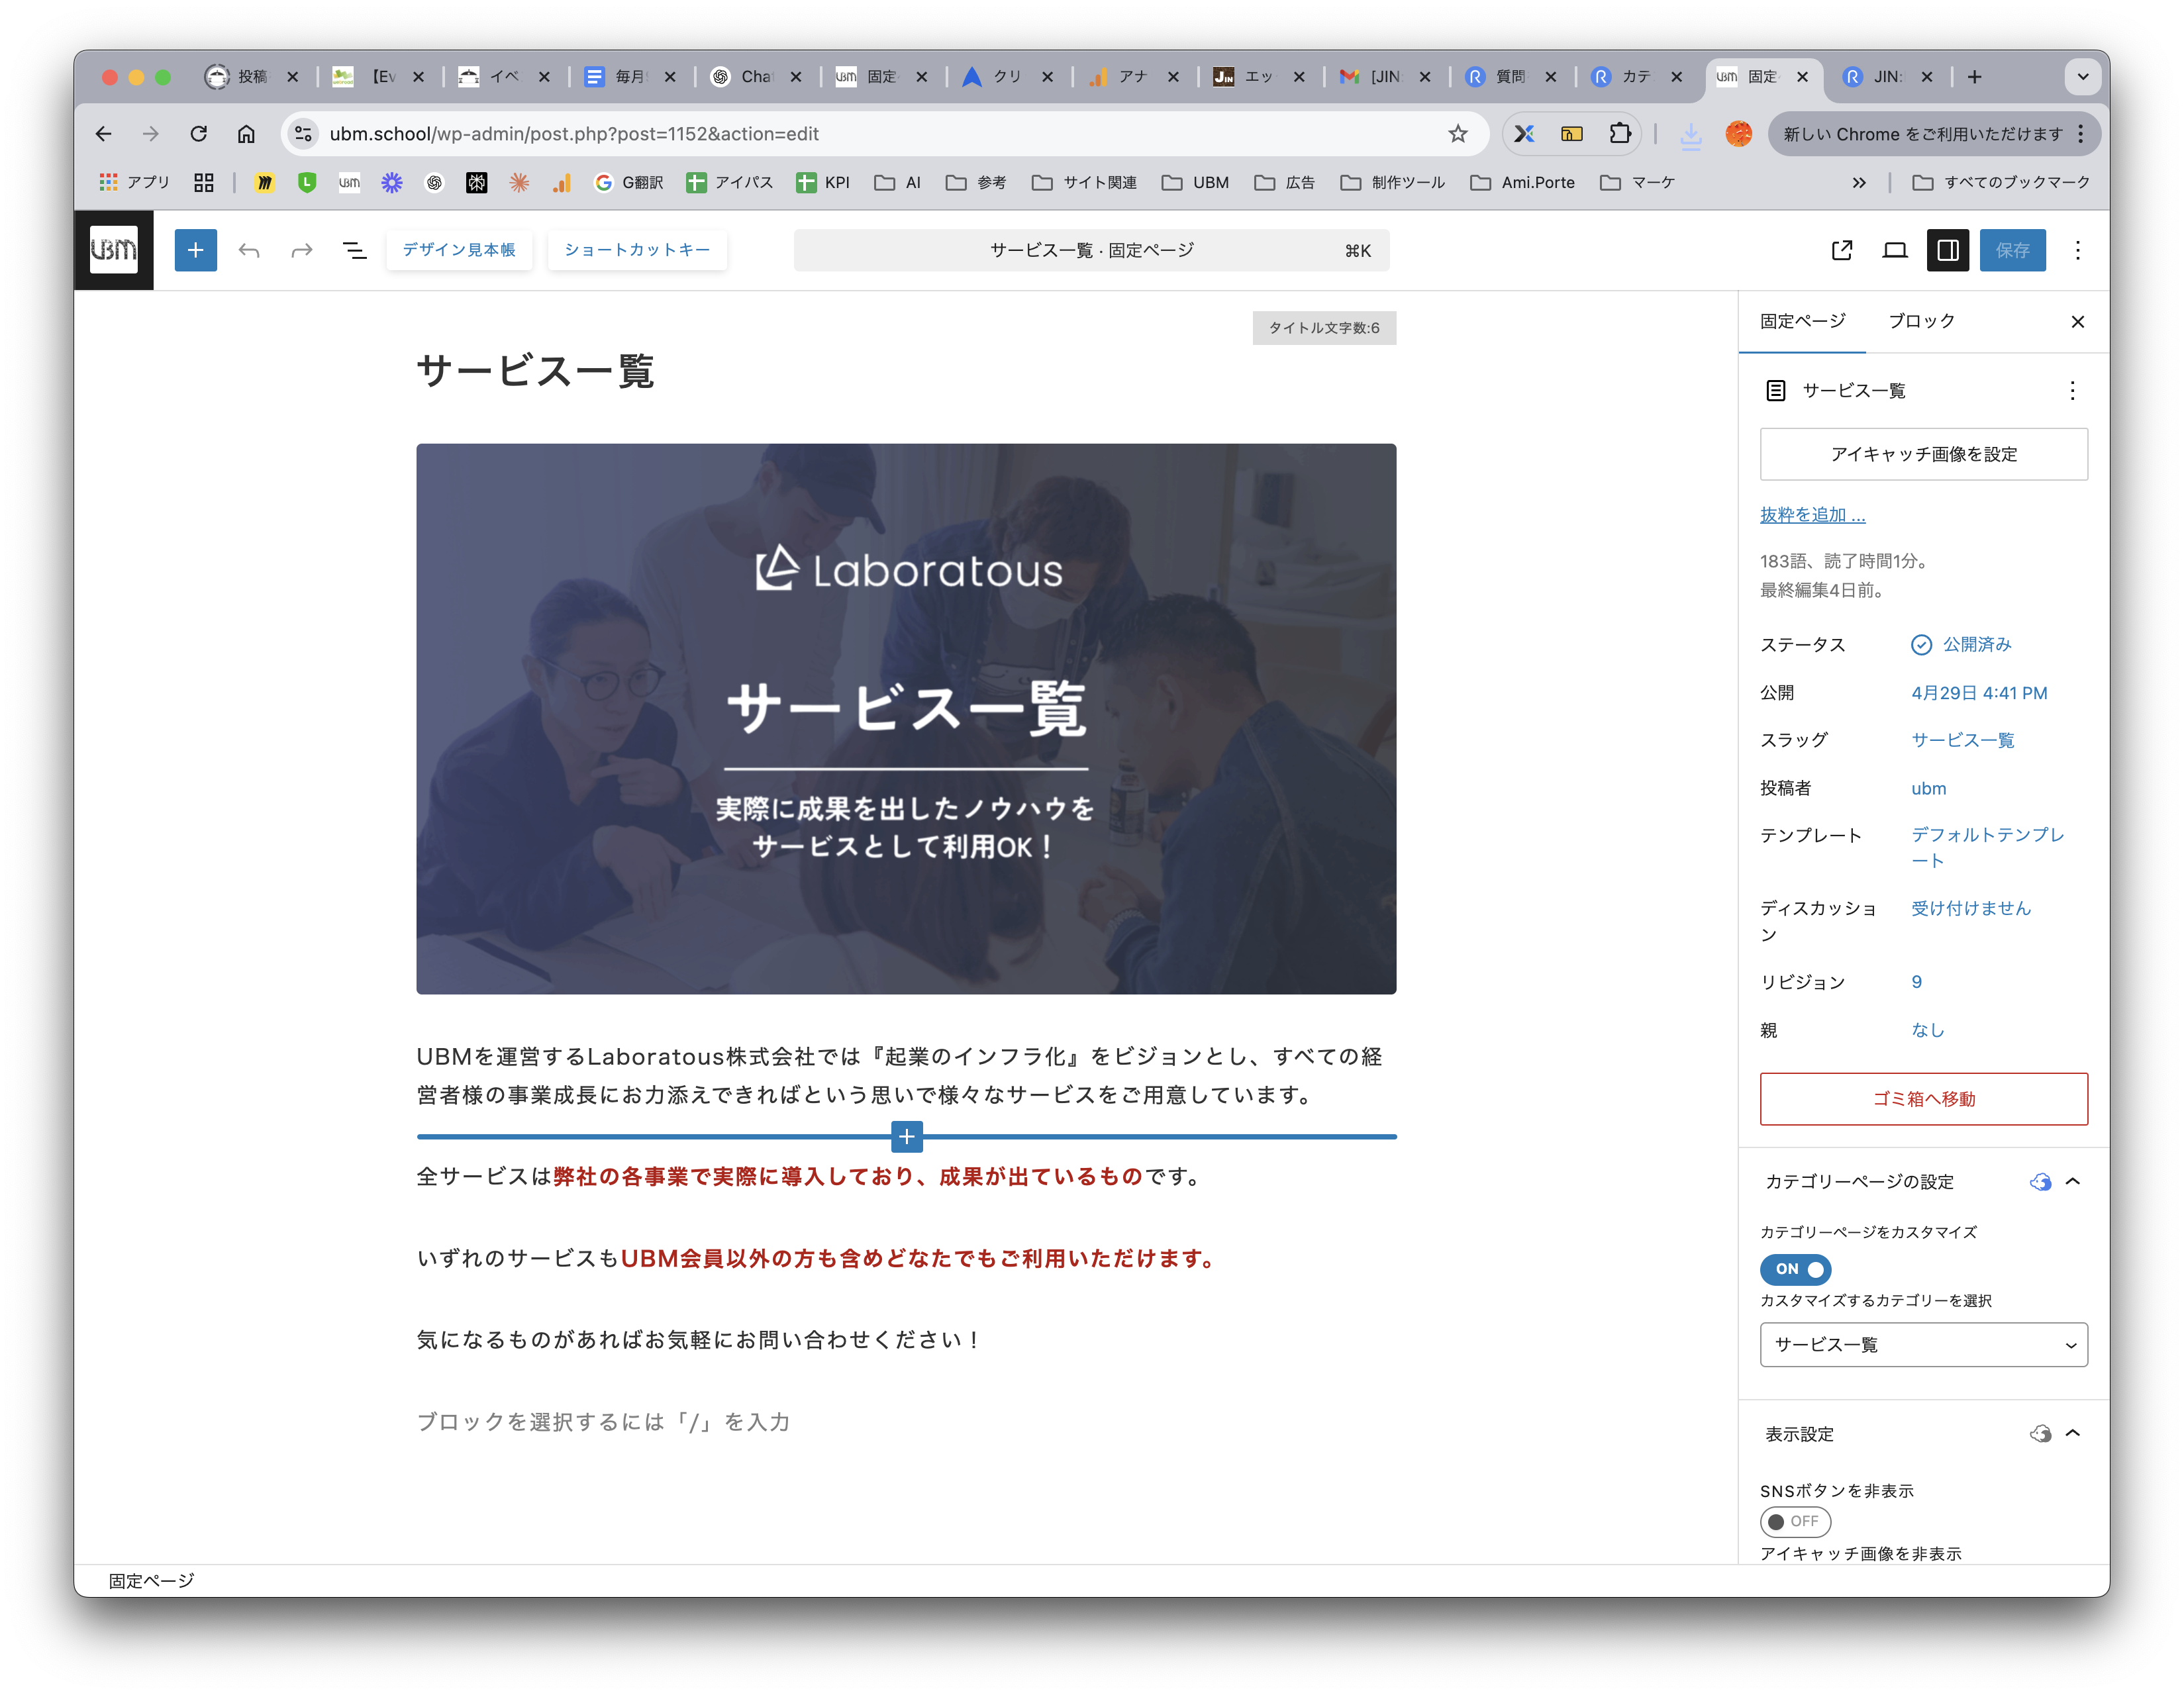Change author ubm
This screenshot has height=1695, width=2184.
1928,788
